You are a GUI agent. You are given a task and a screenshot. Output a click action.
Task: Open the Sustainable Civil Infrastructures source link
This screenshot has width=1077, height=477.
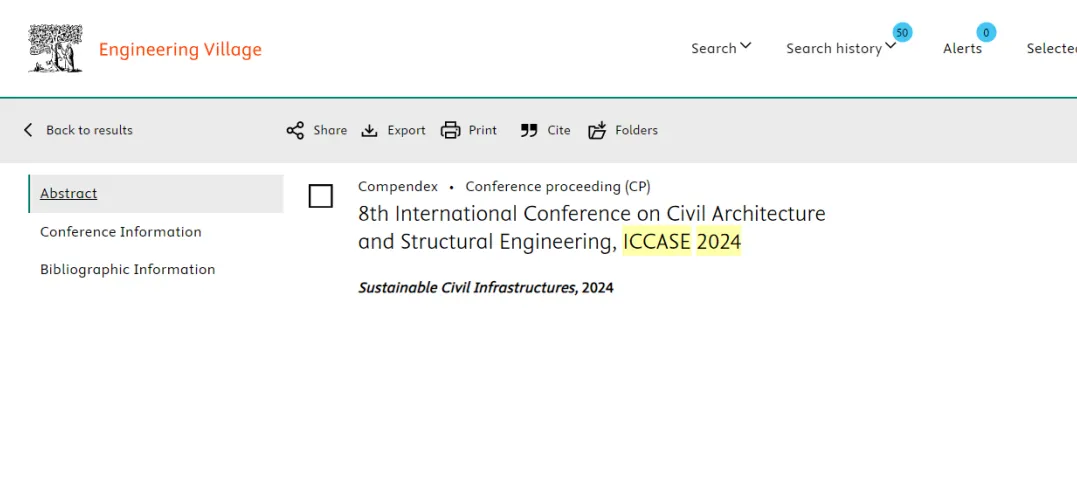467,288
